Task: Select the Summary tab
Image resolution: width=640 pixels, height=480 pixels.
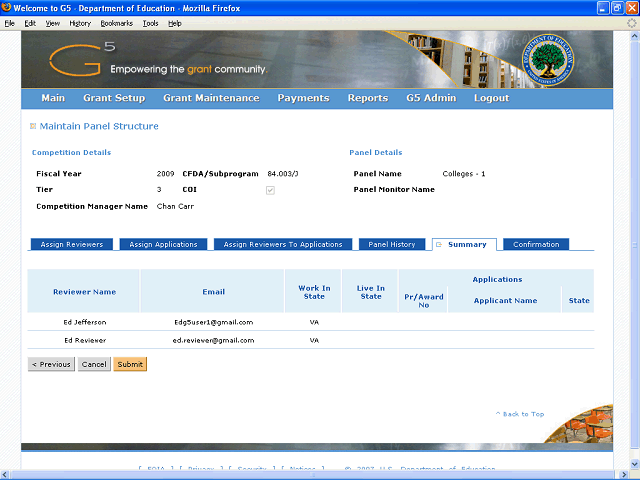Action: [464, 244]
